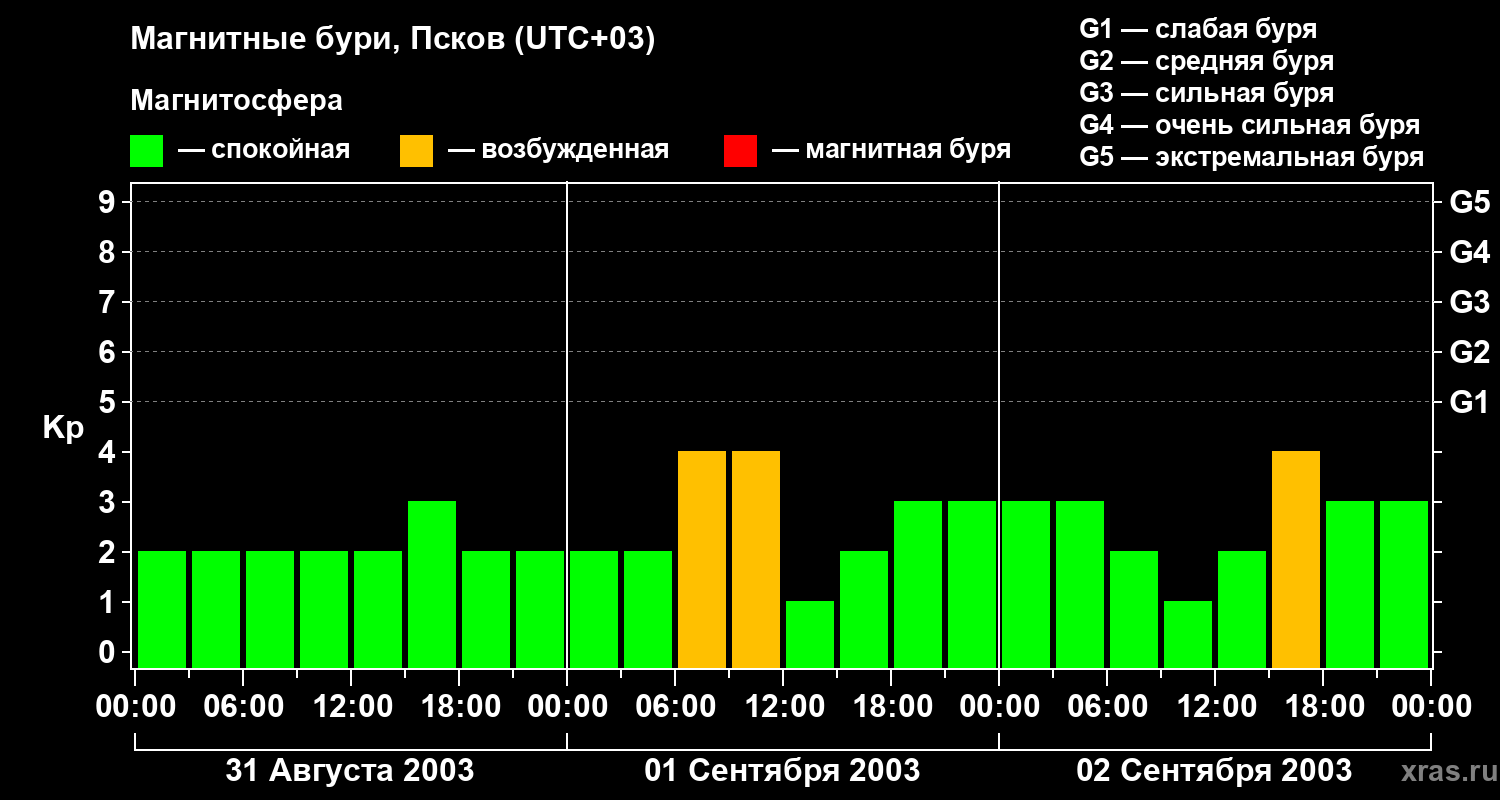Select the Kp 1 green bar on 02 Сентября

[x=1188, y=635]
